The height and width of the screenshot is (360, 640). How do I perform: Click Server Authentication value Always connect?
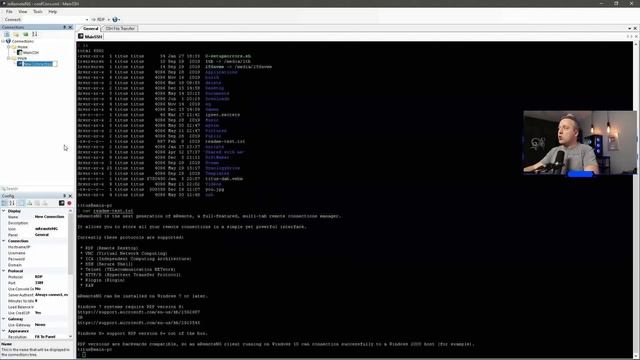click(51, 295)
